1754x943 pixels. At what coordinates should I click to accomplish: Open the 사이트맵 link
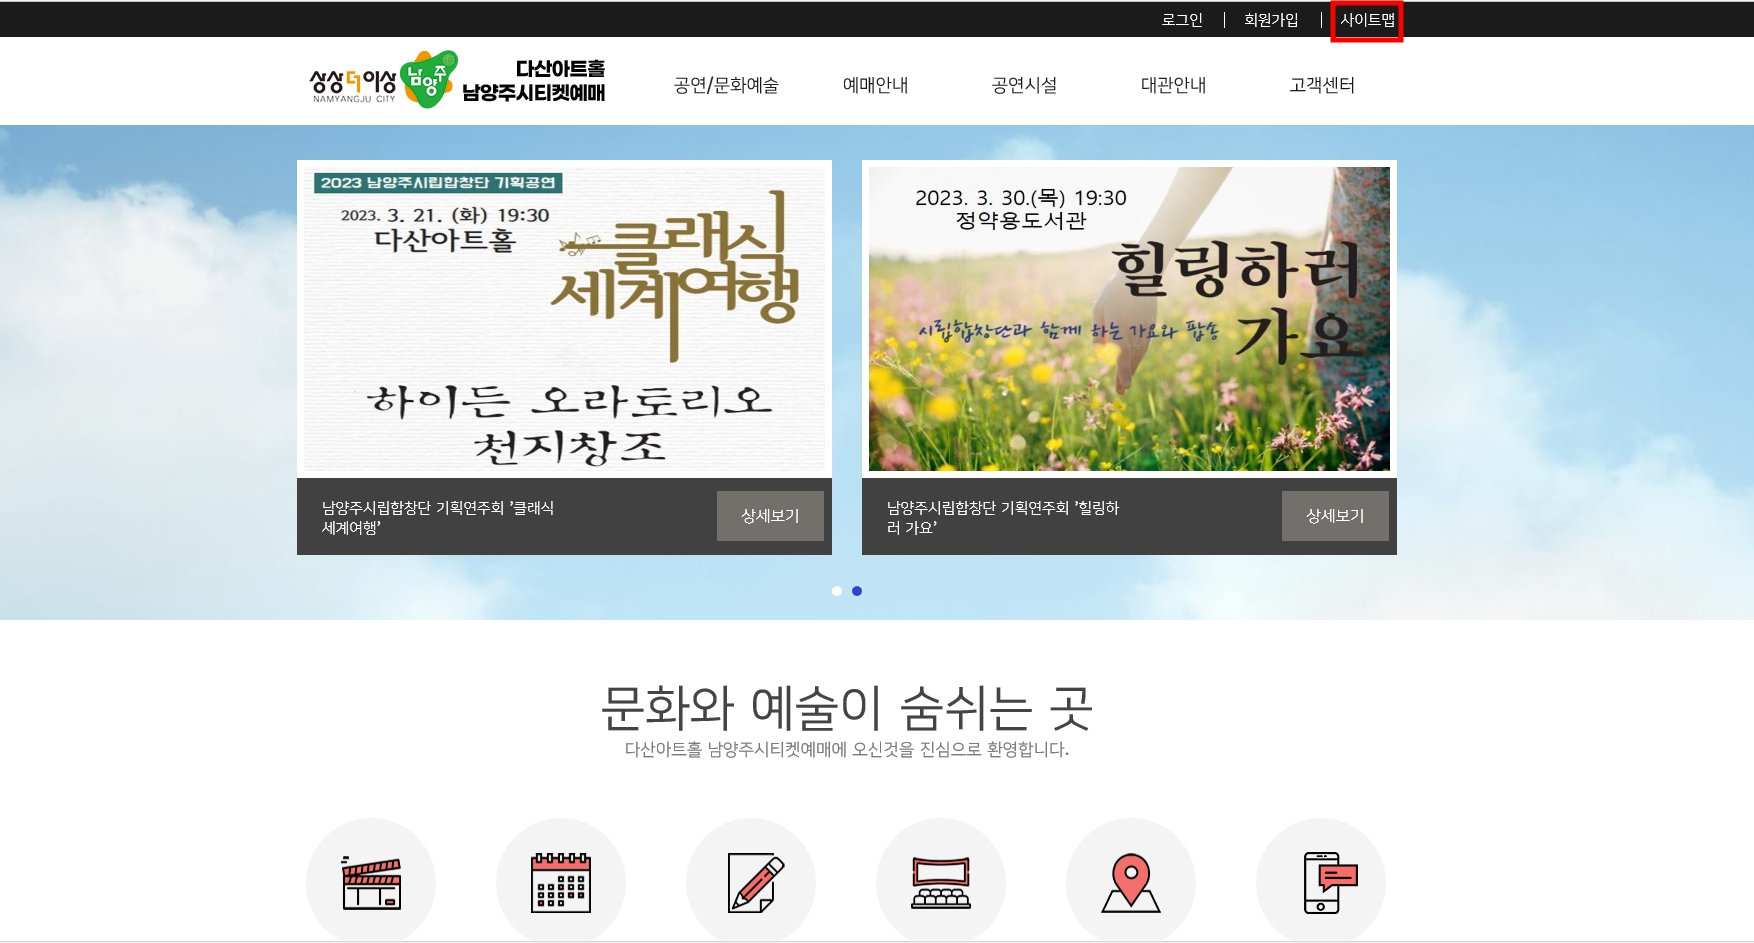1367,20
